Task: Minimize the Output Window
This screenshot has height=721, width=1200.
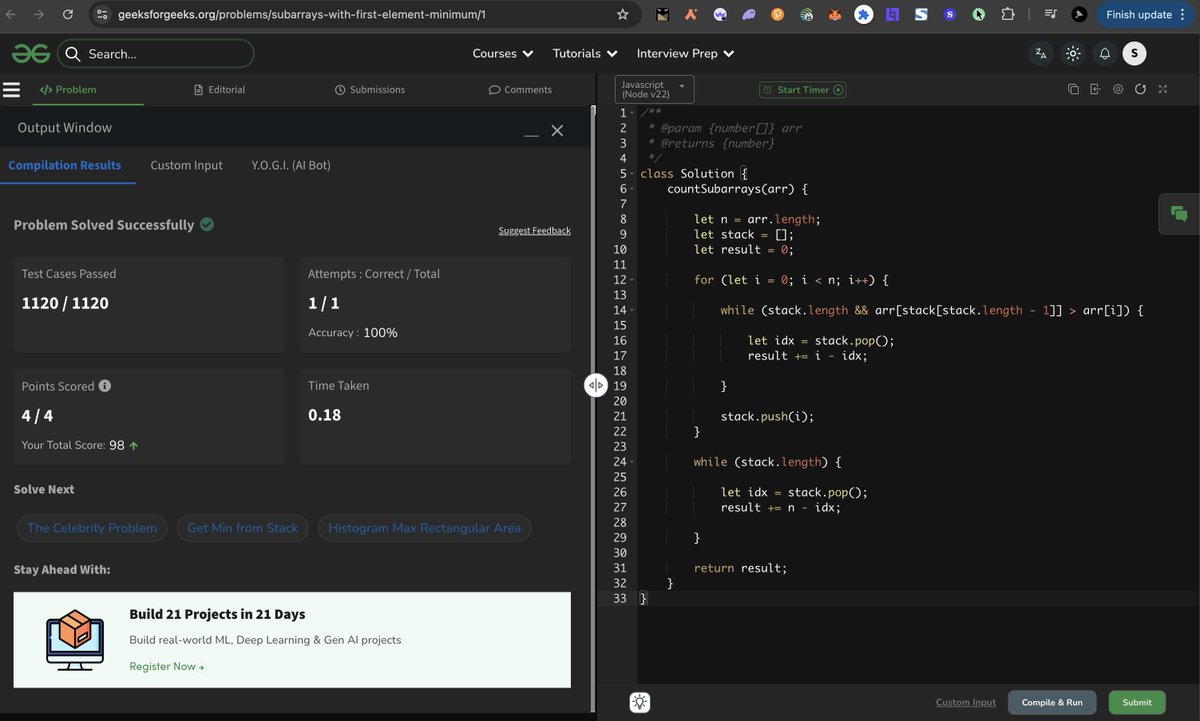Action: tap(532, 135)
